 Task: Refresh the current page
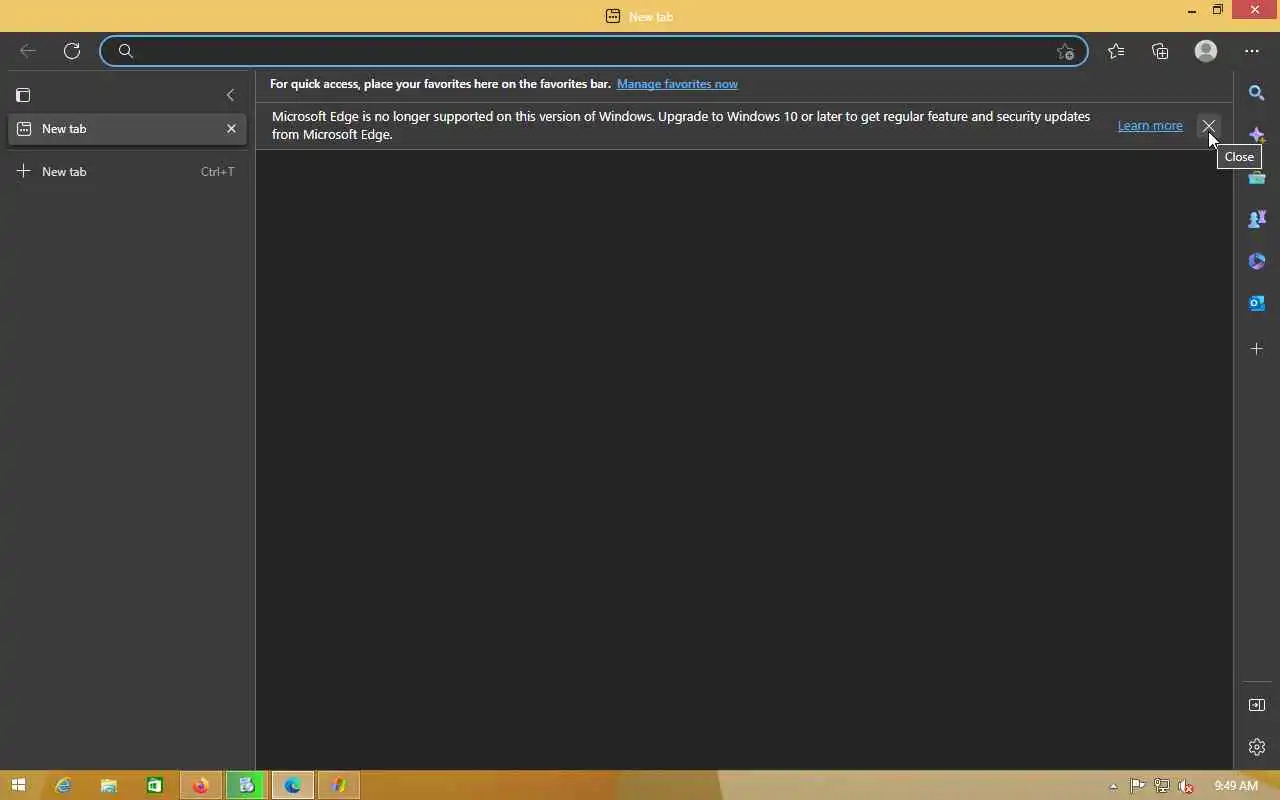coord(72,51)
